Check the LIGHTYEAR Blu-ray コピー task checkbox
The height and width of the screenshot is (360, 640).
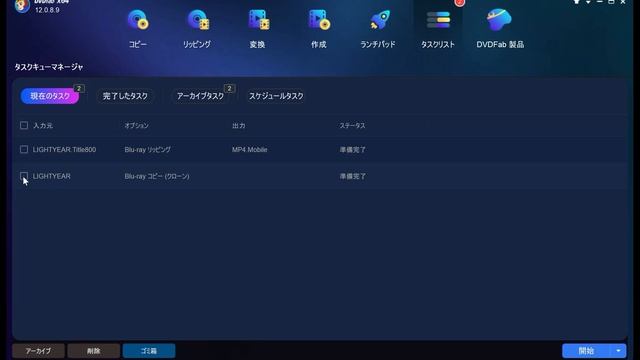click(x=24, y=176)
